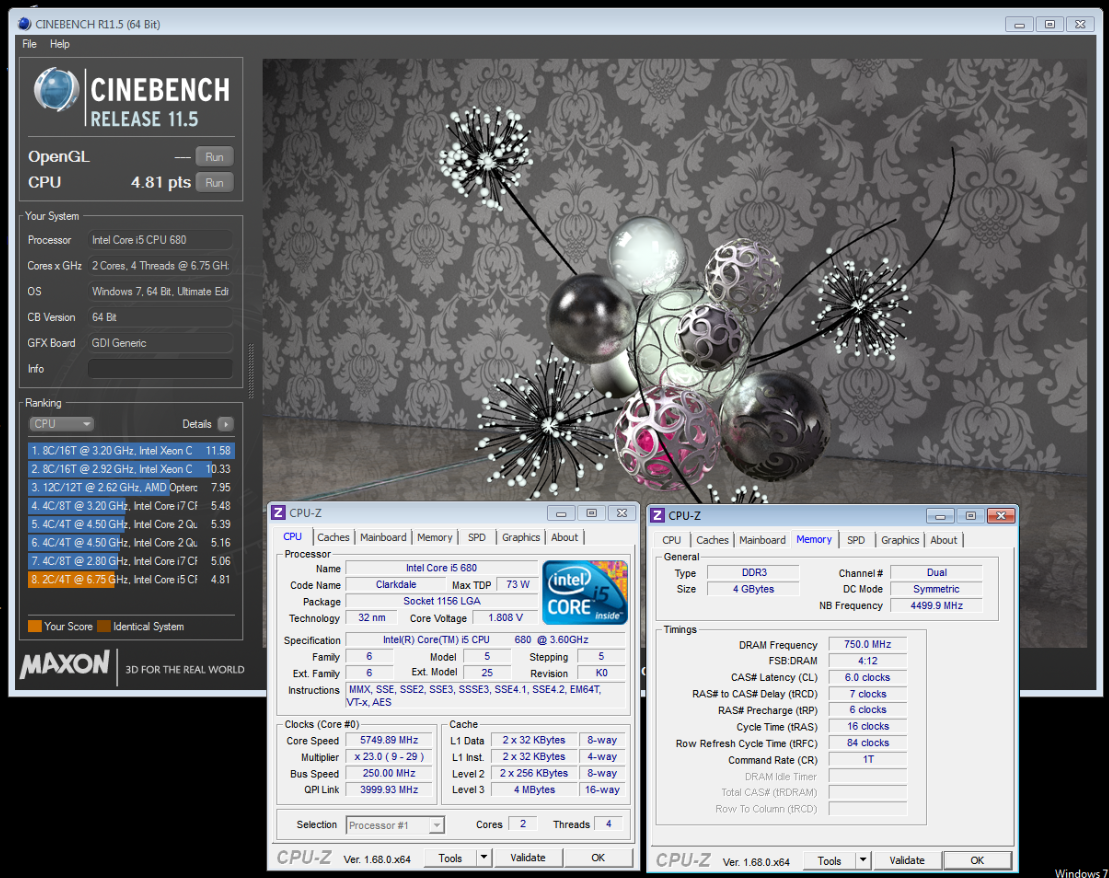
Task: Close the right CPU-Z window
Action: (x=1001, y=516)
